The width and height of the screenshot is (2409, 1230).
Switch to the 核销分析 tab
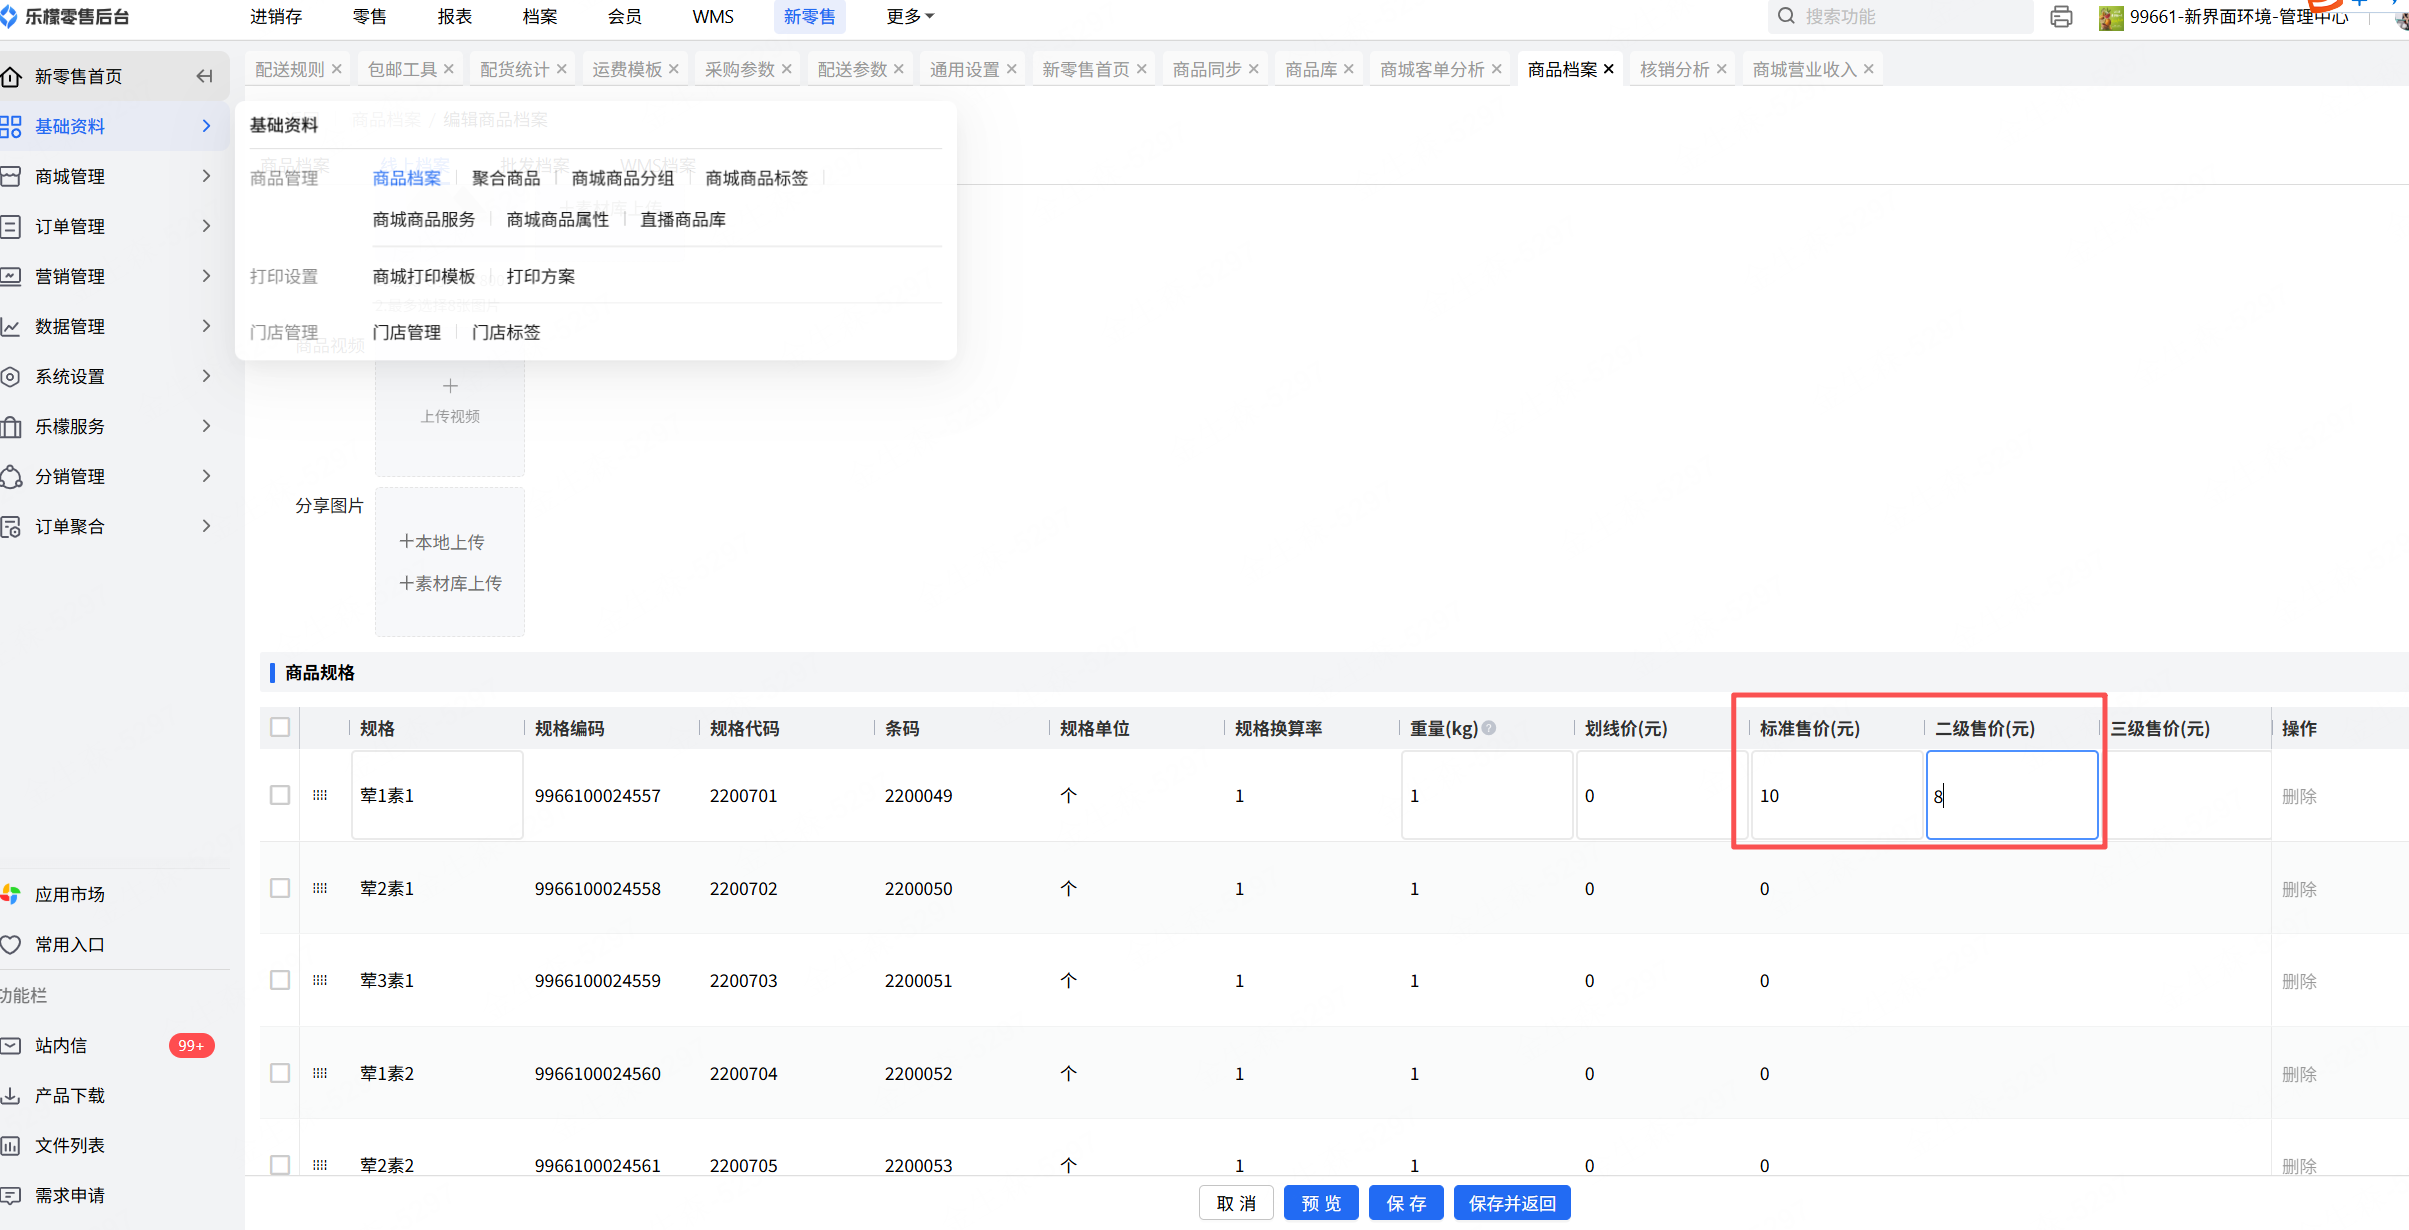click(x=1674, y=69)
